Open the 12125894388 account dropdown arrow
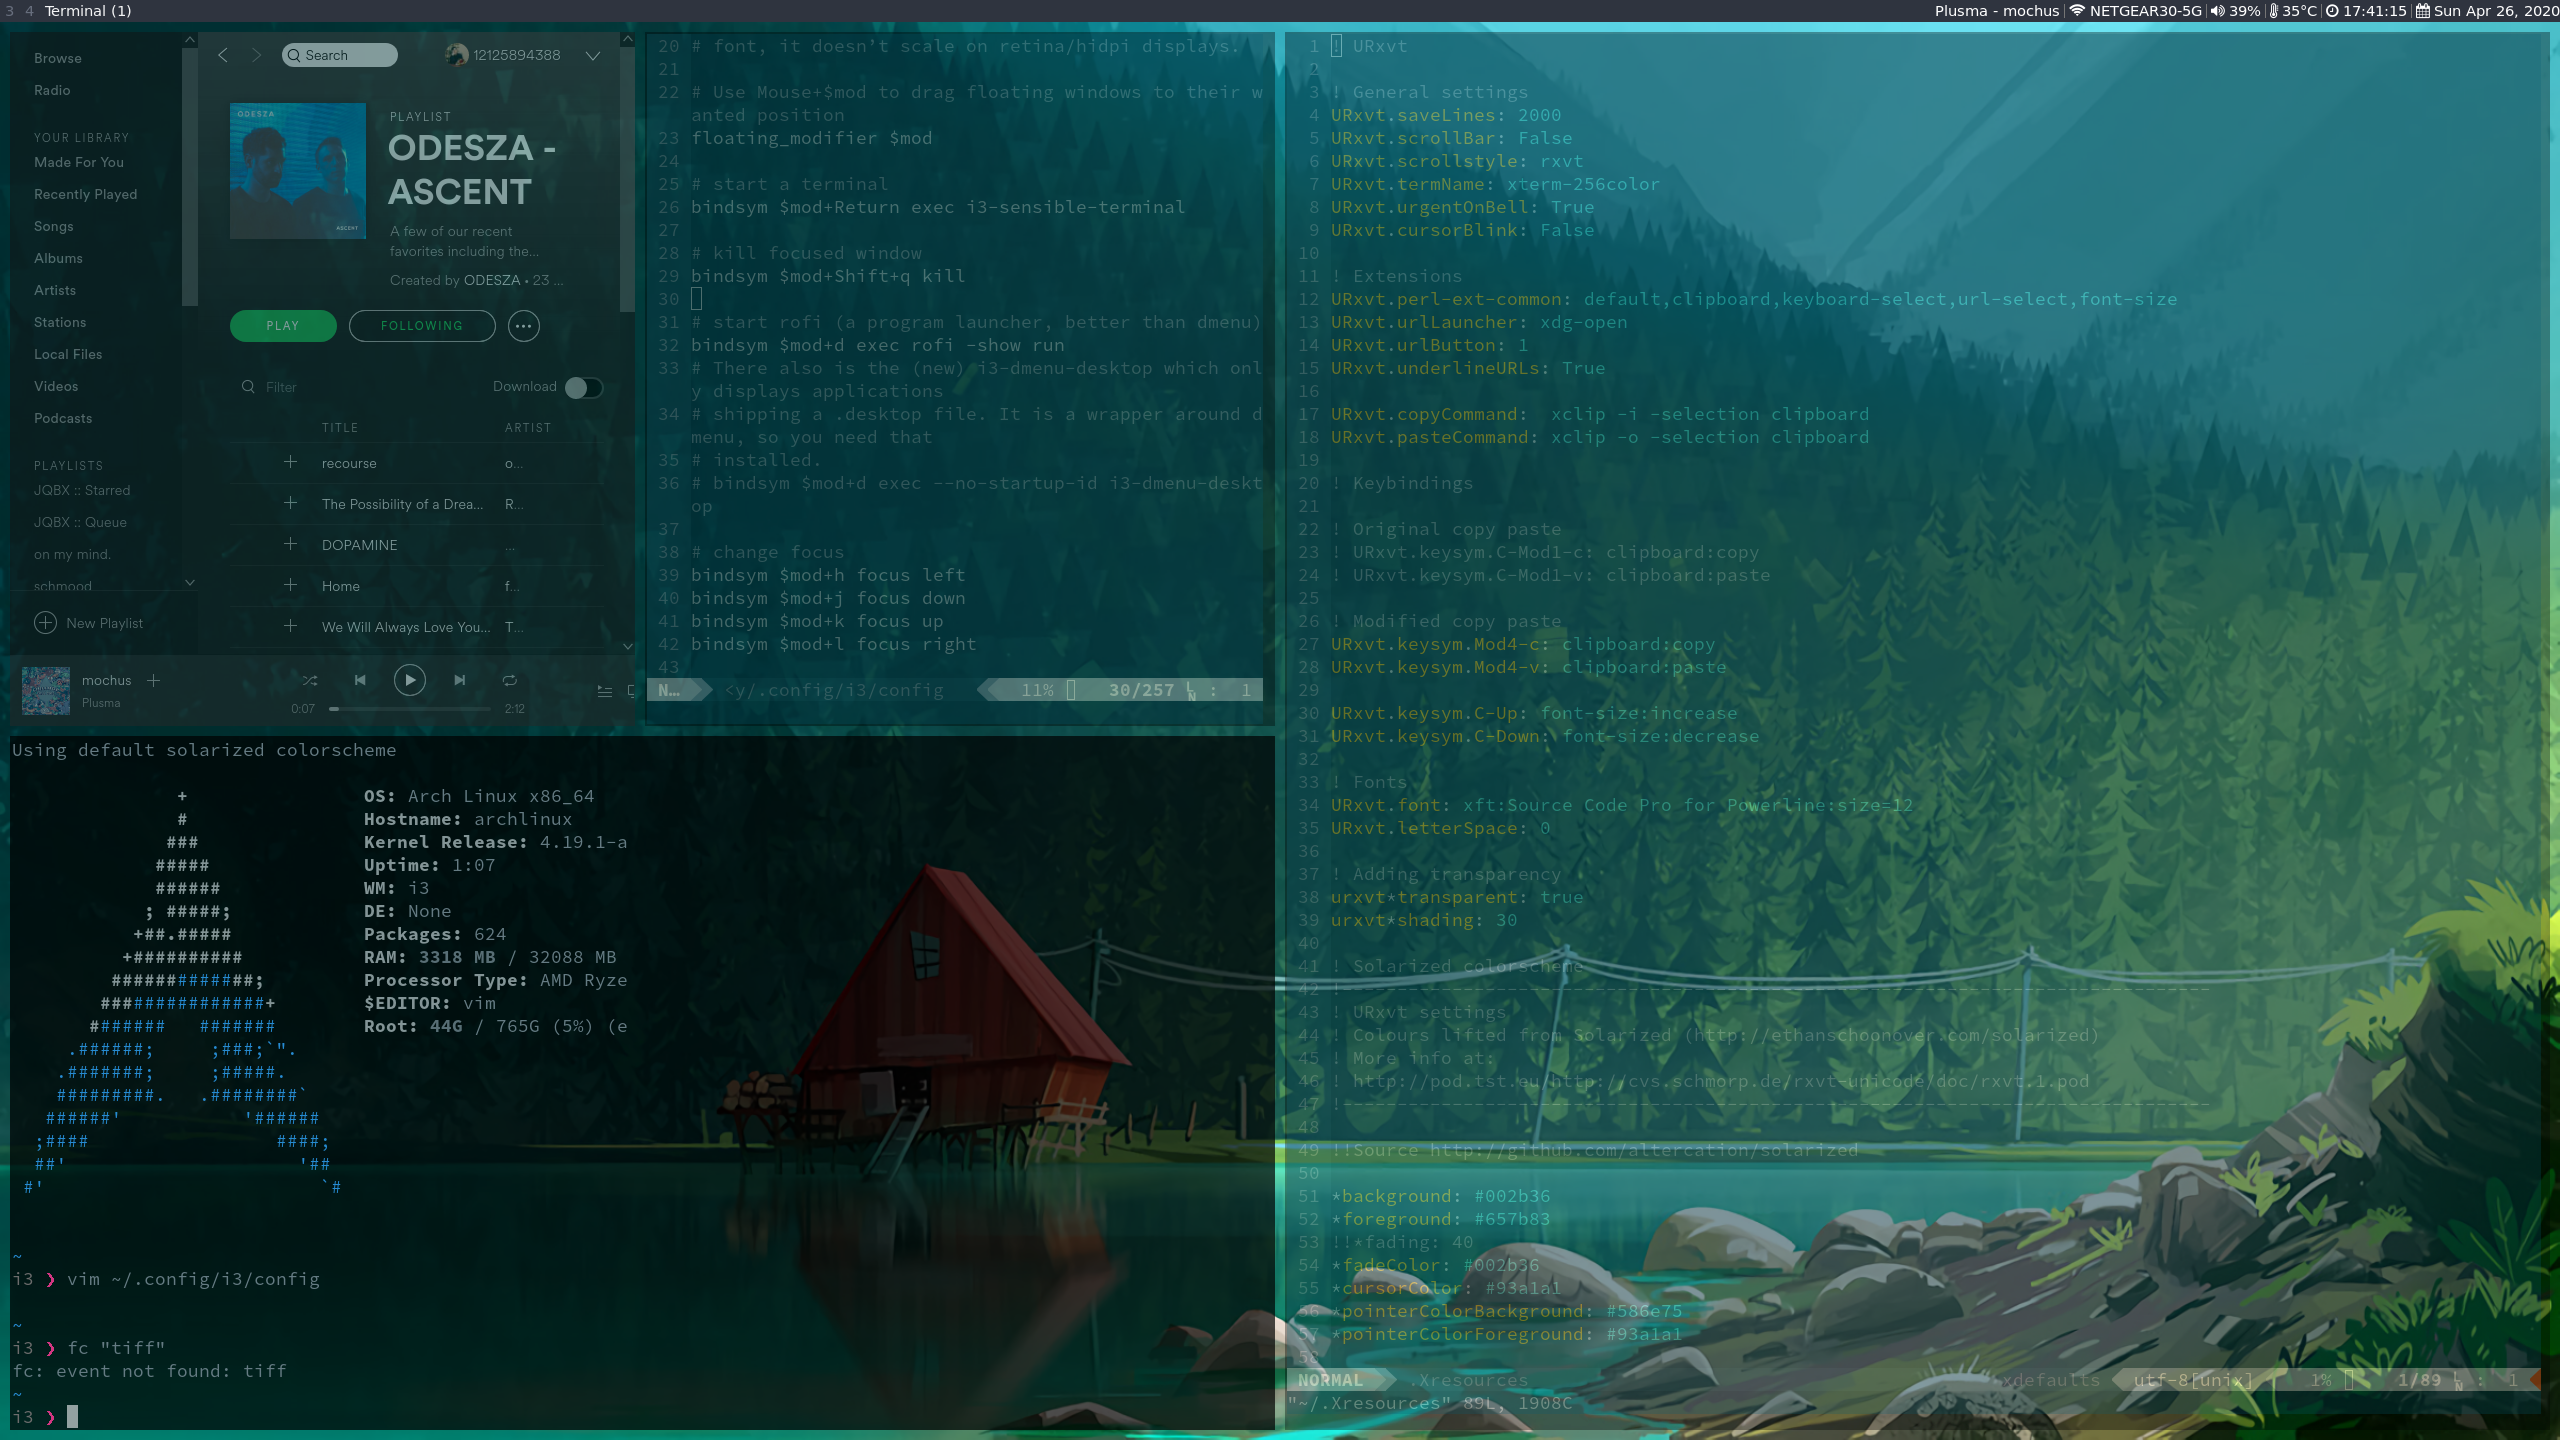2560x1440 pixels. click(x=593, y=56)
